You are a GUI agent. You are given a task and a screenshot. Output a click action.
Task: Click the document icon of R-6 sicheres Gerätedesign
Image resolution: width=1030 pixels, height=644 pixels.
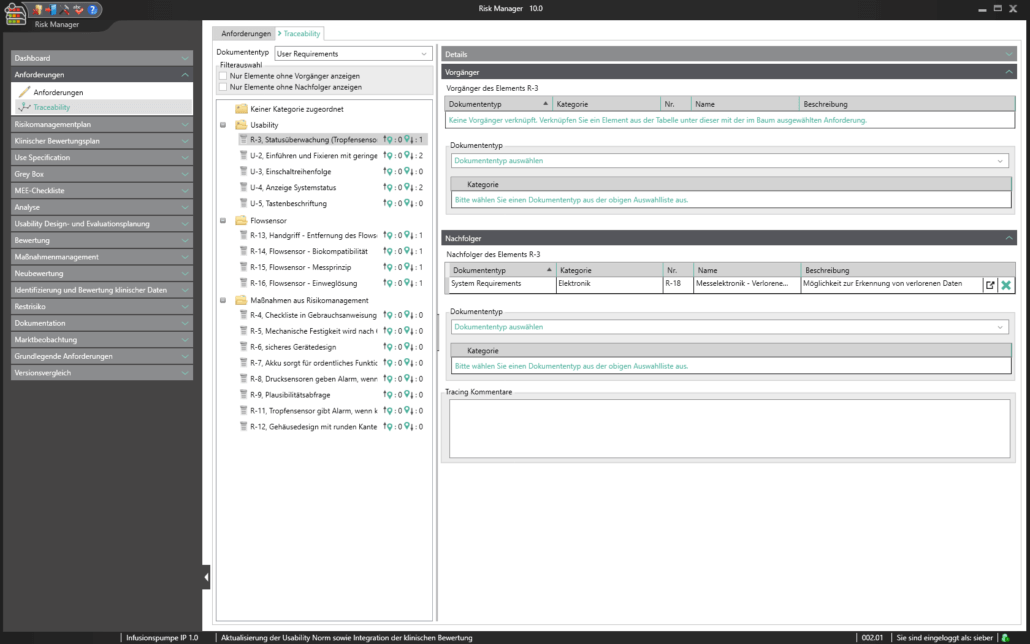pyautogui.click(x=243, y=347)
